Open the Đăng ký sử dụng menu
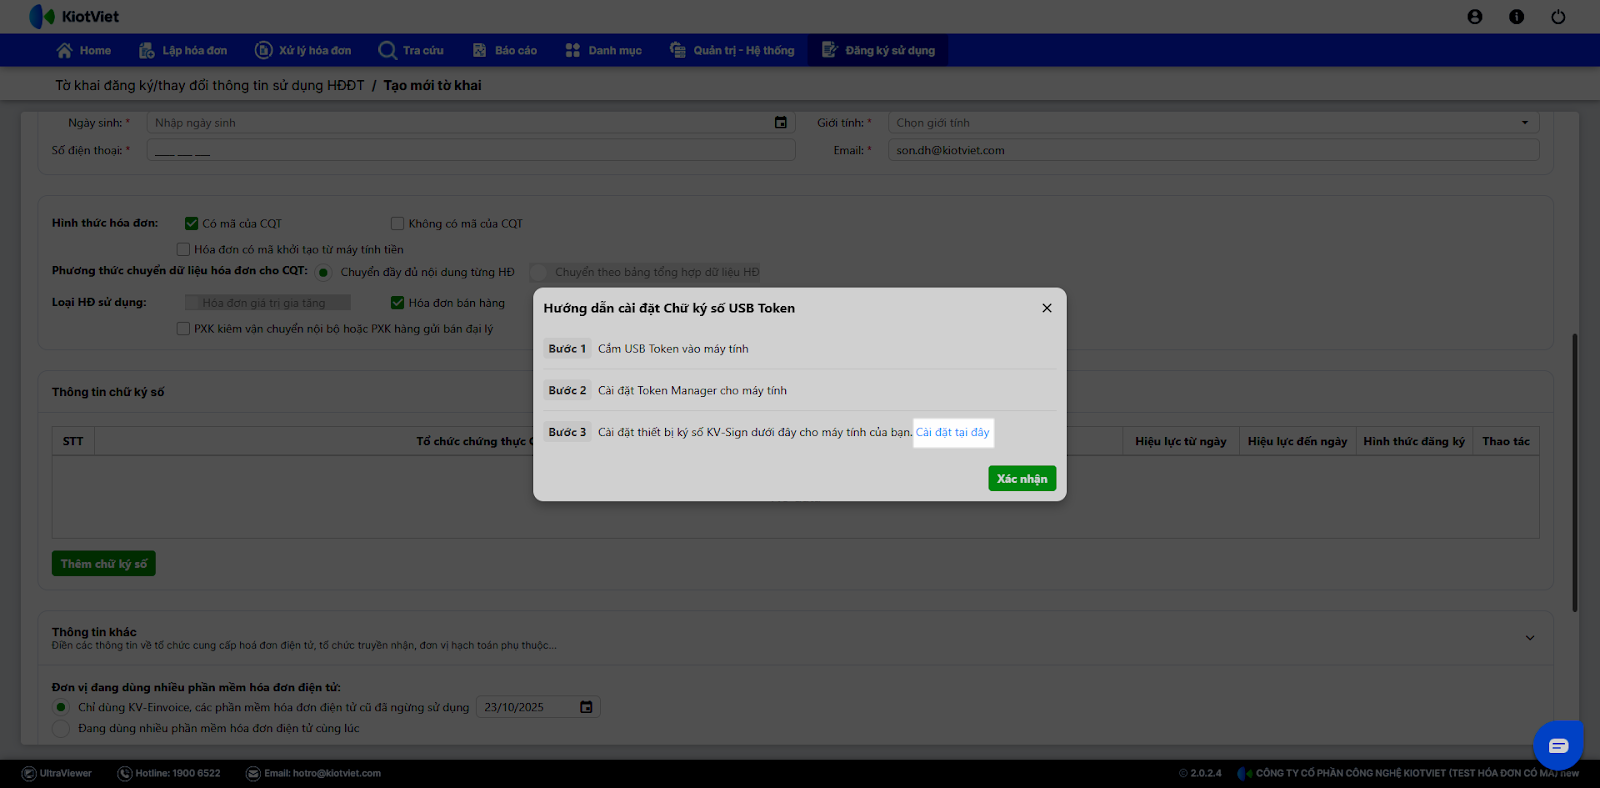Viewport: 1600px width, 788px height. tap(879, 50)
